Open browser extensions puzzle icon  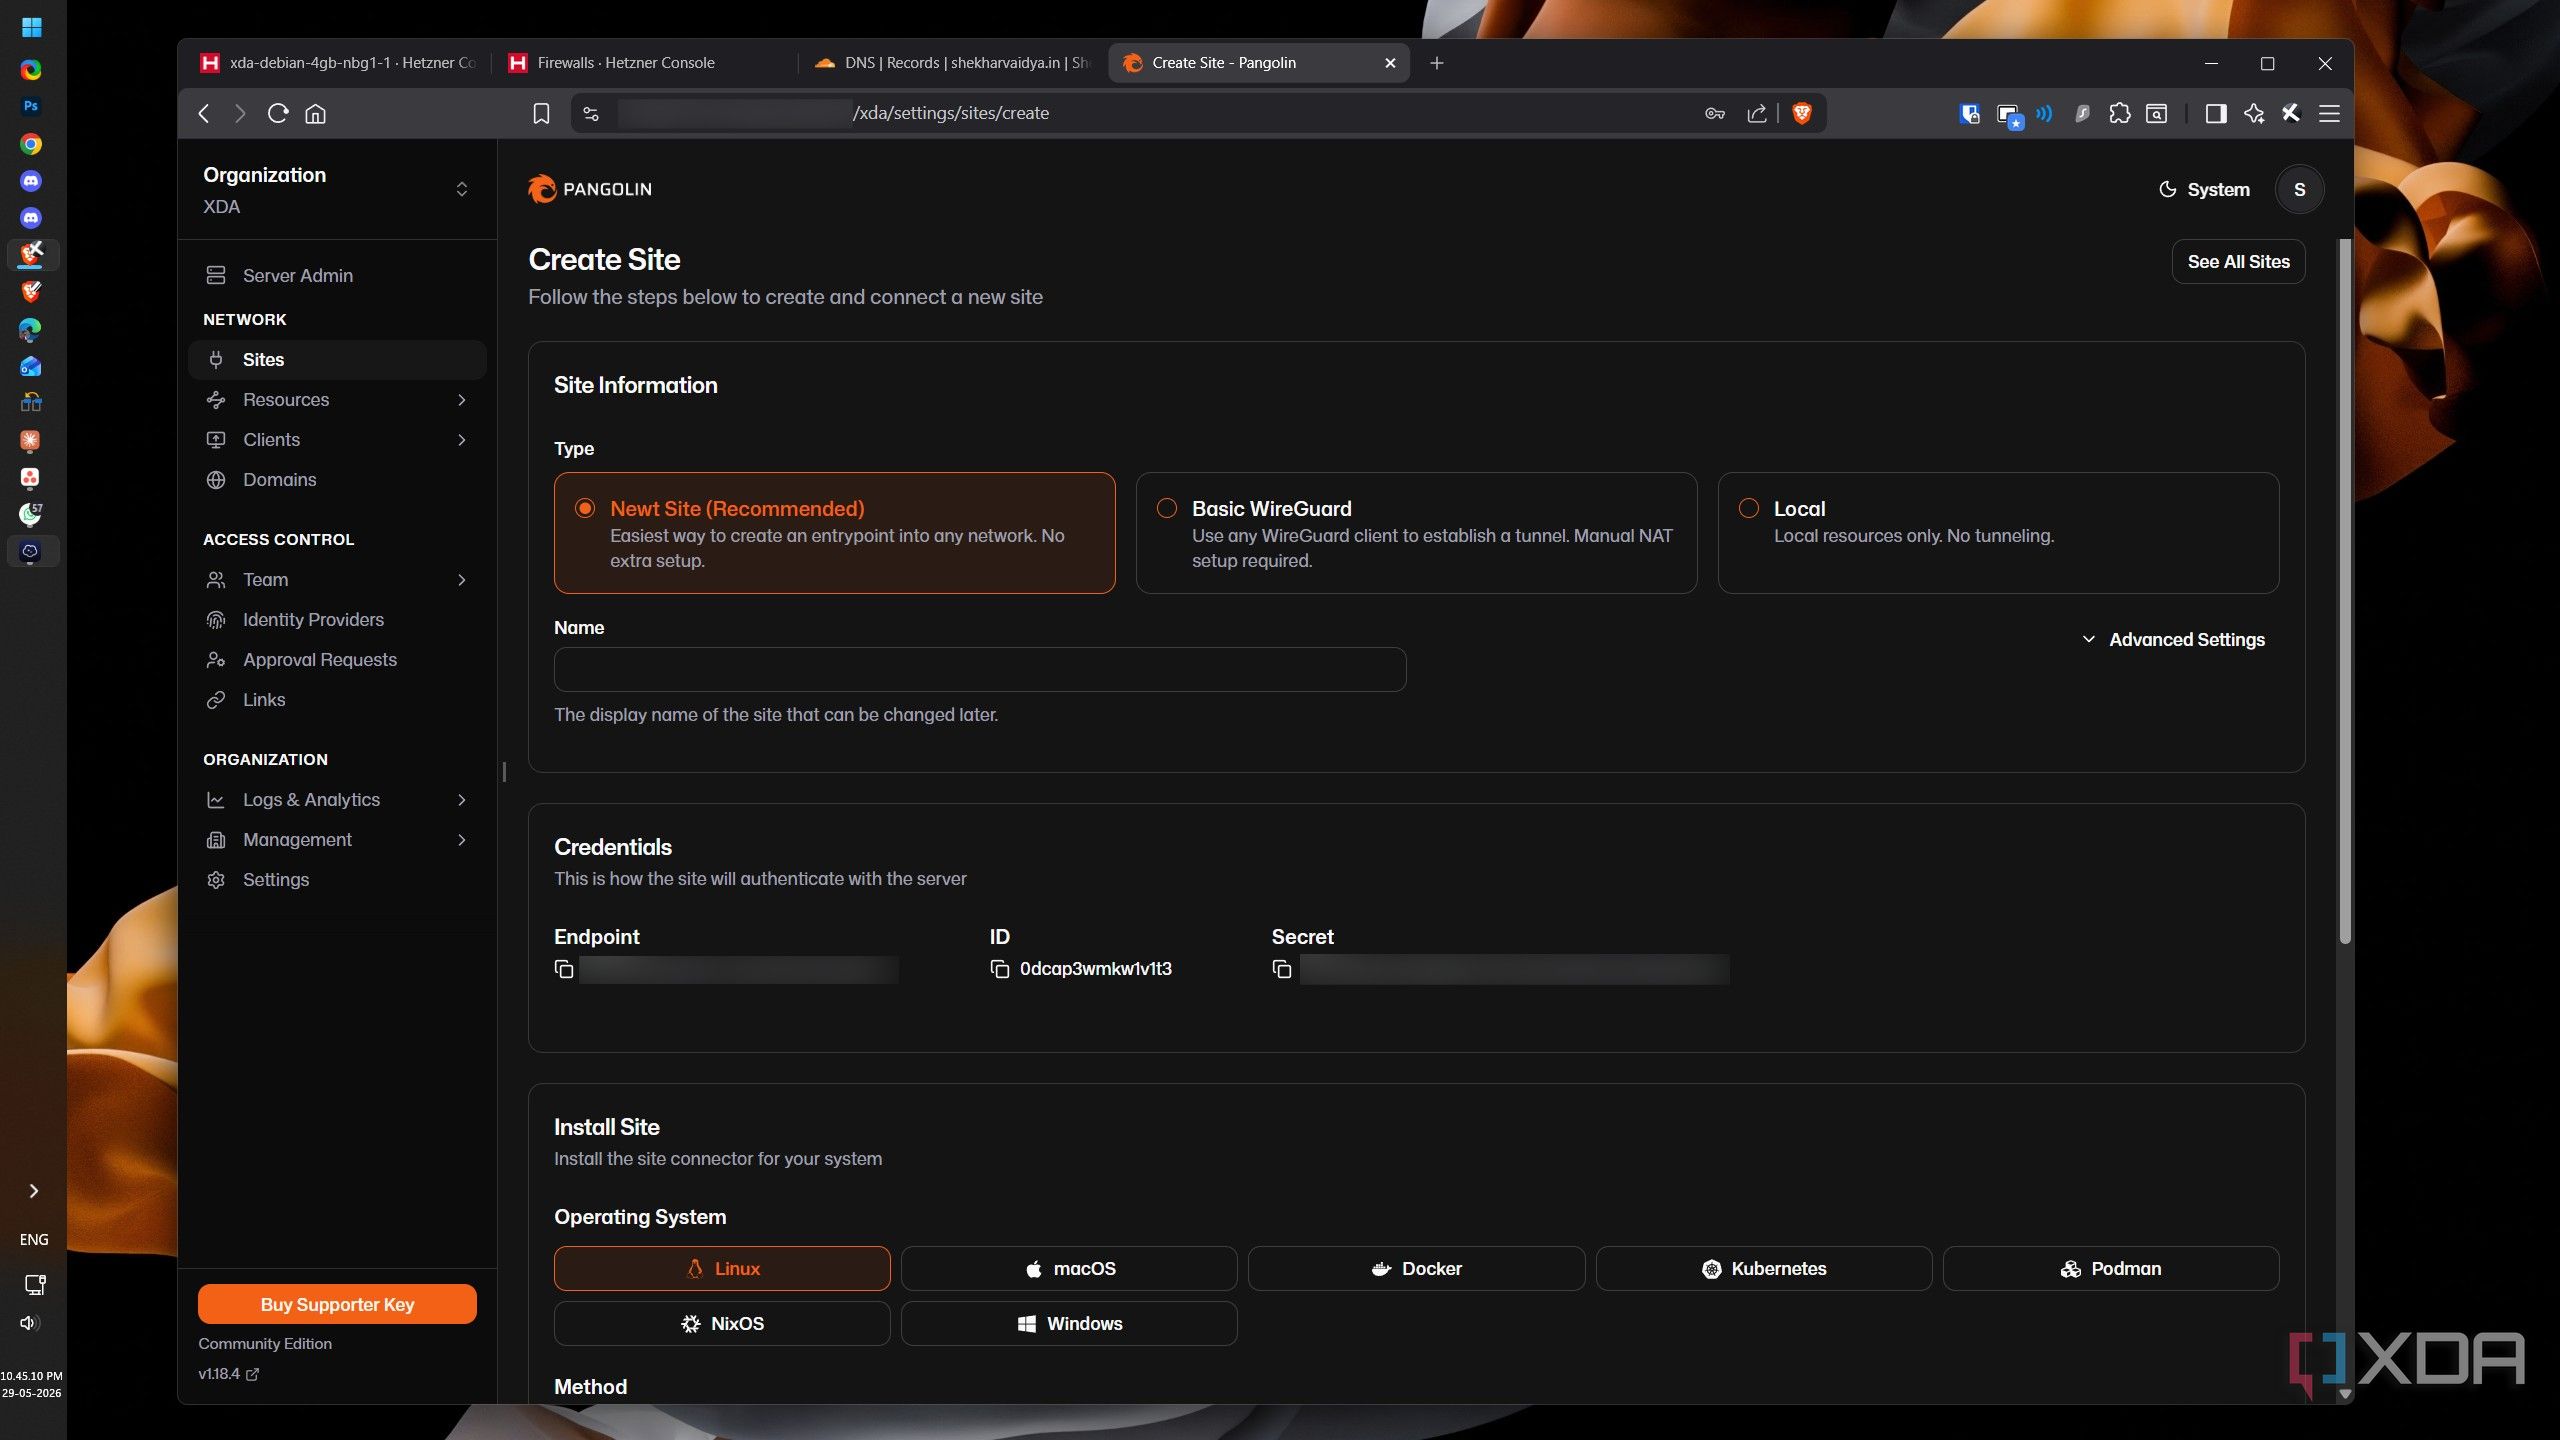pyautogui.click(x=2119, y=113)
